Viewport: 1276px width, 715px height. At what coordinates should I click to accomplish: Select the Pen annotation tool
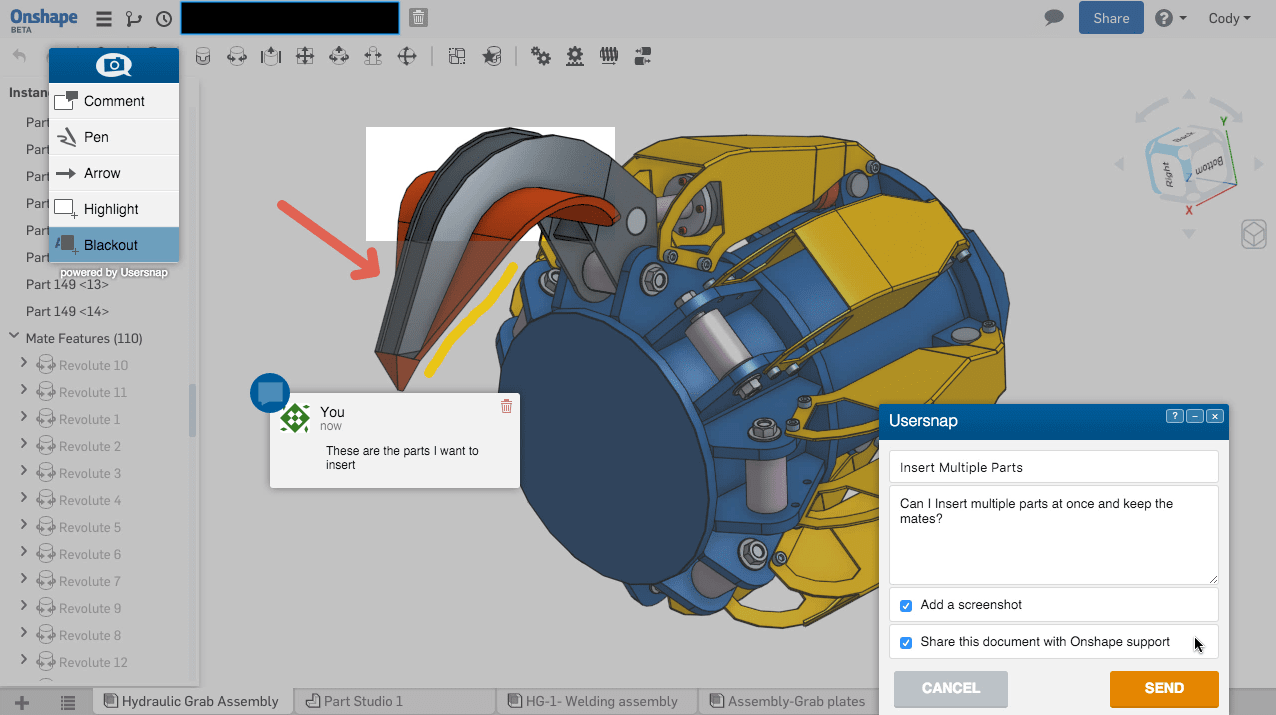[95, 136]
